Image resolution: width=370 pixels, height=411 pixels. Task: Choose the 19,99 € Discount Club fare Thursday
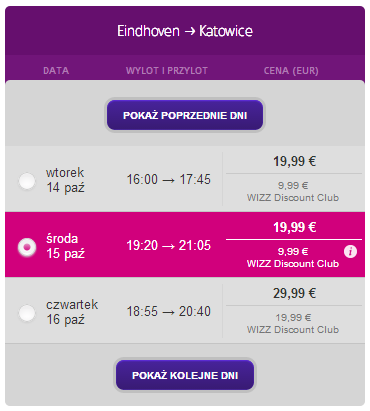point(293,323)
